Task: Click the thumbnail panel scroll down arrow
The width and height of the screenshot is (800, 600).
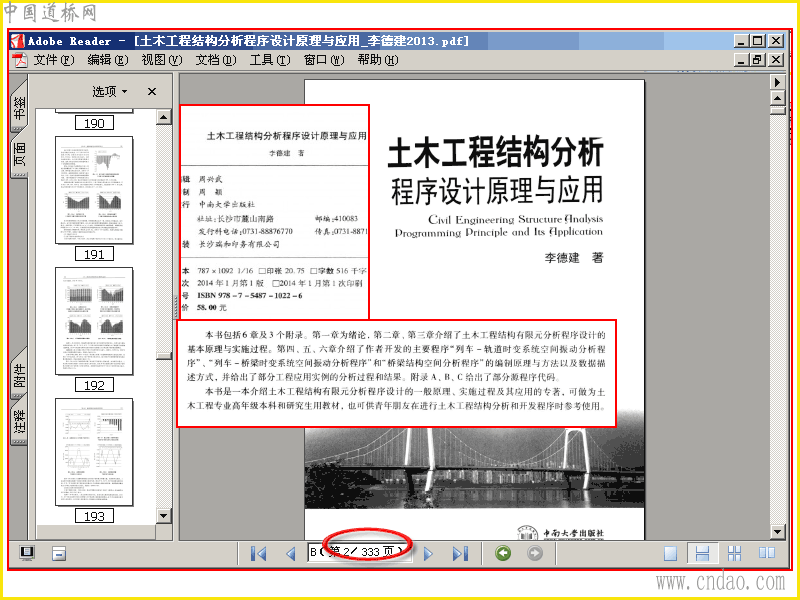Action: coord(163,515)
